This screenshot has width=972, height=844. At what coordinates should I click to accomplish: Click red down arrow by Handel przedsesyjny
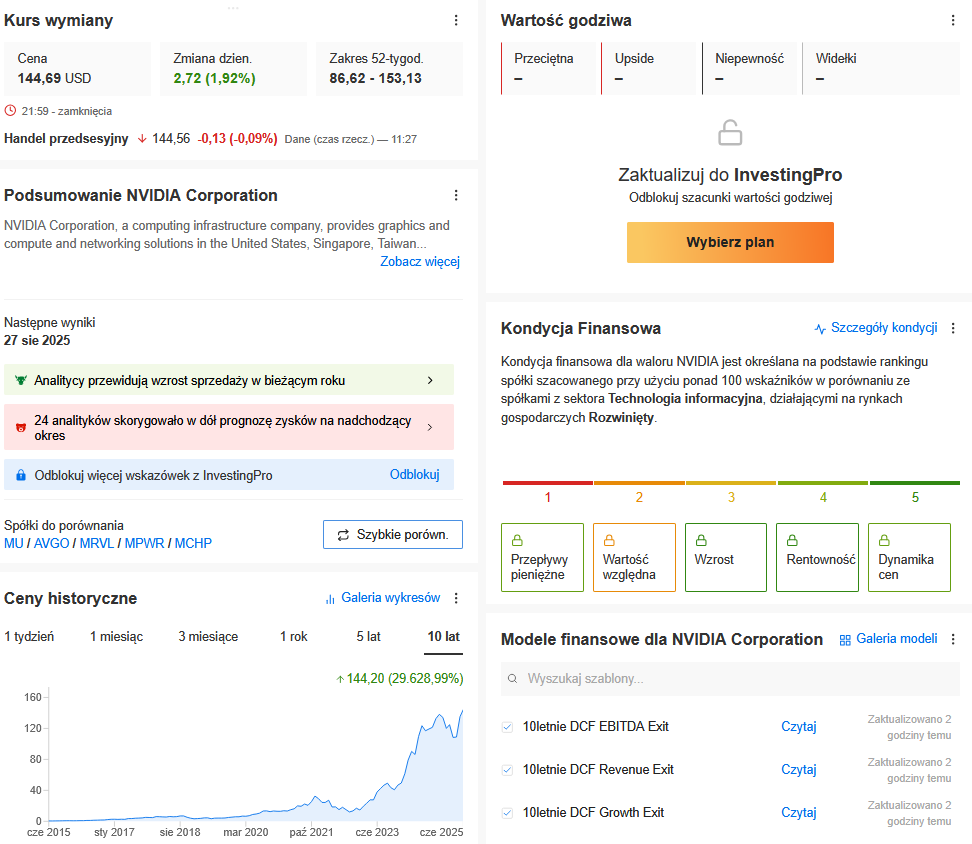[x=142, y=139]
